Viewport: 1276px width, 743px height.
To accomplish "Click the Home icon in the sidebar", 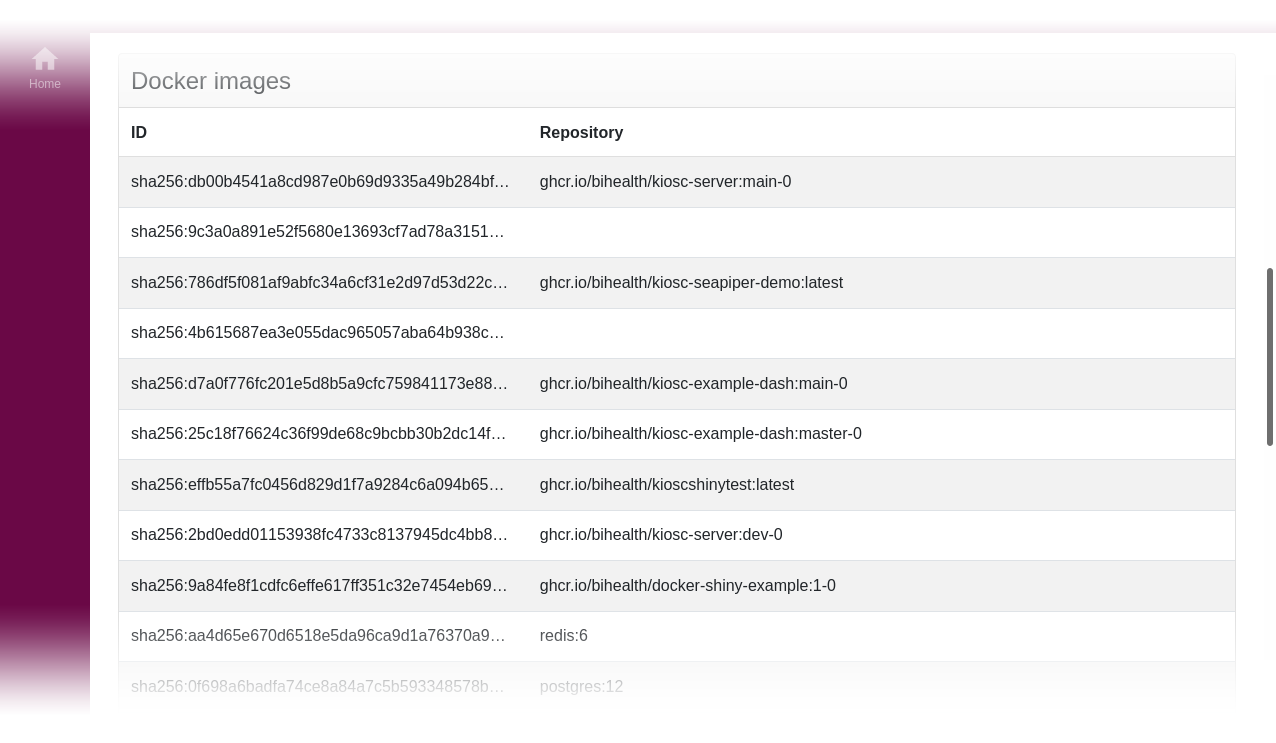I will click(45, 59).
